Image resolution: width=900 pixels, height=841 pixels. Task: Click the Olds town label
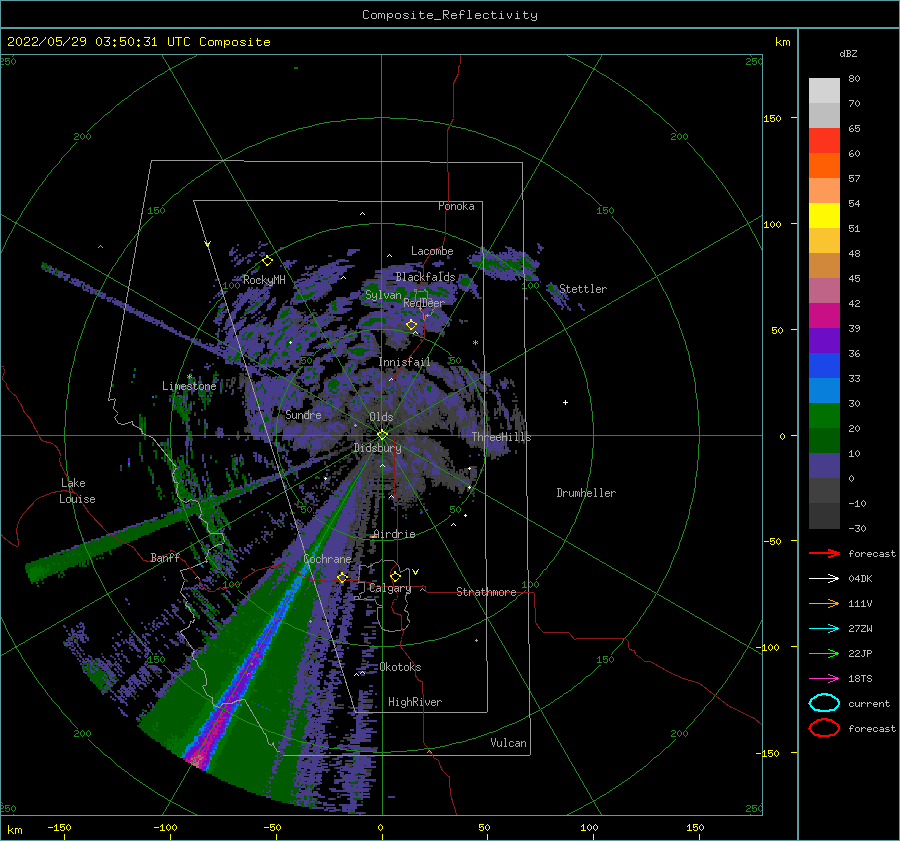click(x=381, y=417)
